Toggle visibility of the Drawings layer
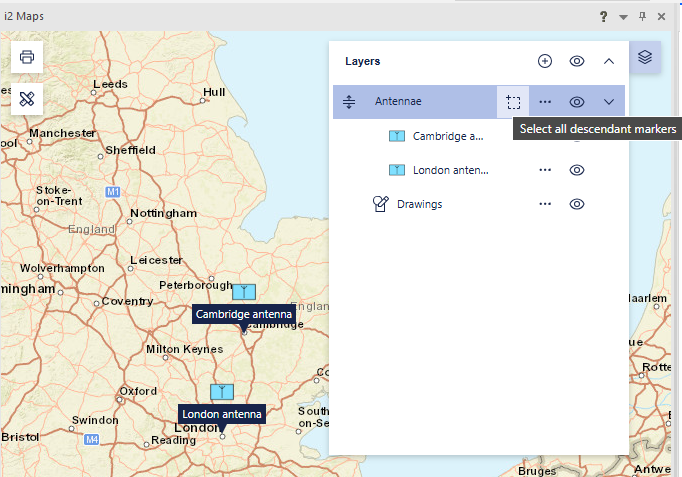This screenshot has height=477, width=682. [x=577, y=204]
